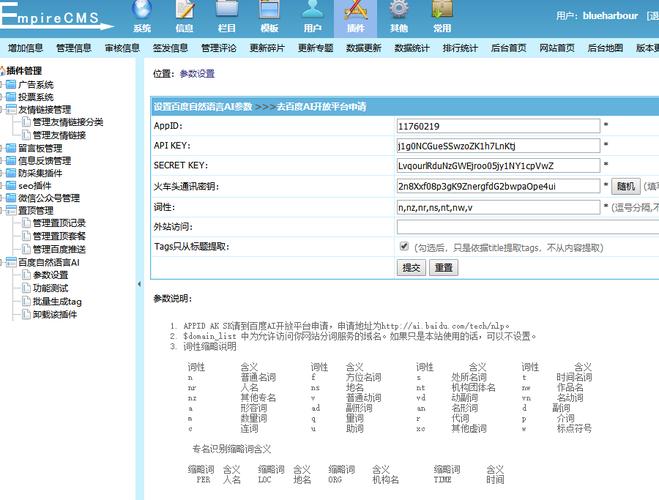Open 审核信息 in the submenu bar

(122, 48)
